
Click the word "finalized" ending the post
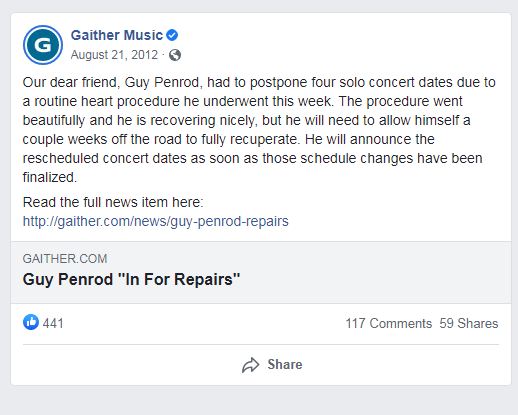click(50, 177)
